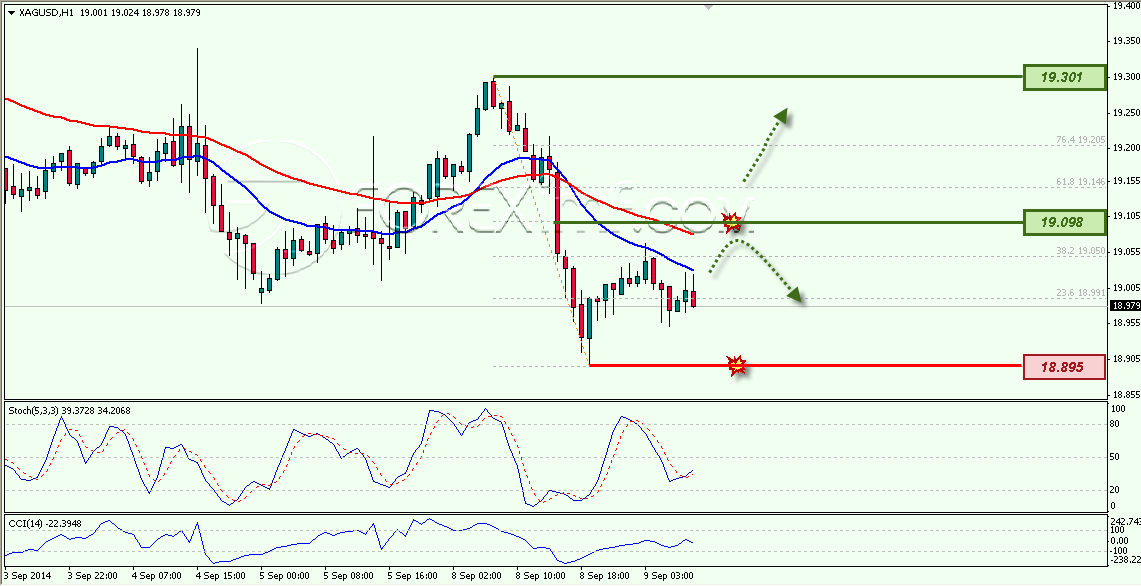
Task: Select the green 19.301 price label box
Action: pos(1065,77)
